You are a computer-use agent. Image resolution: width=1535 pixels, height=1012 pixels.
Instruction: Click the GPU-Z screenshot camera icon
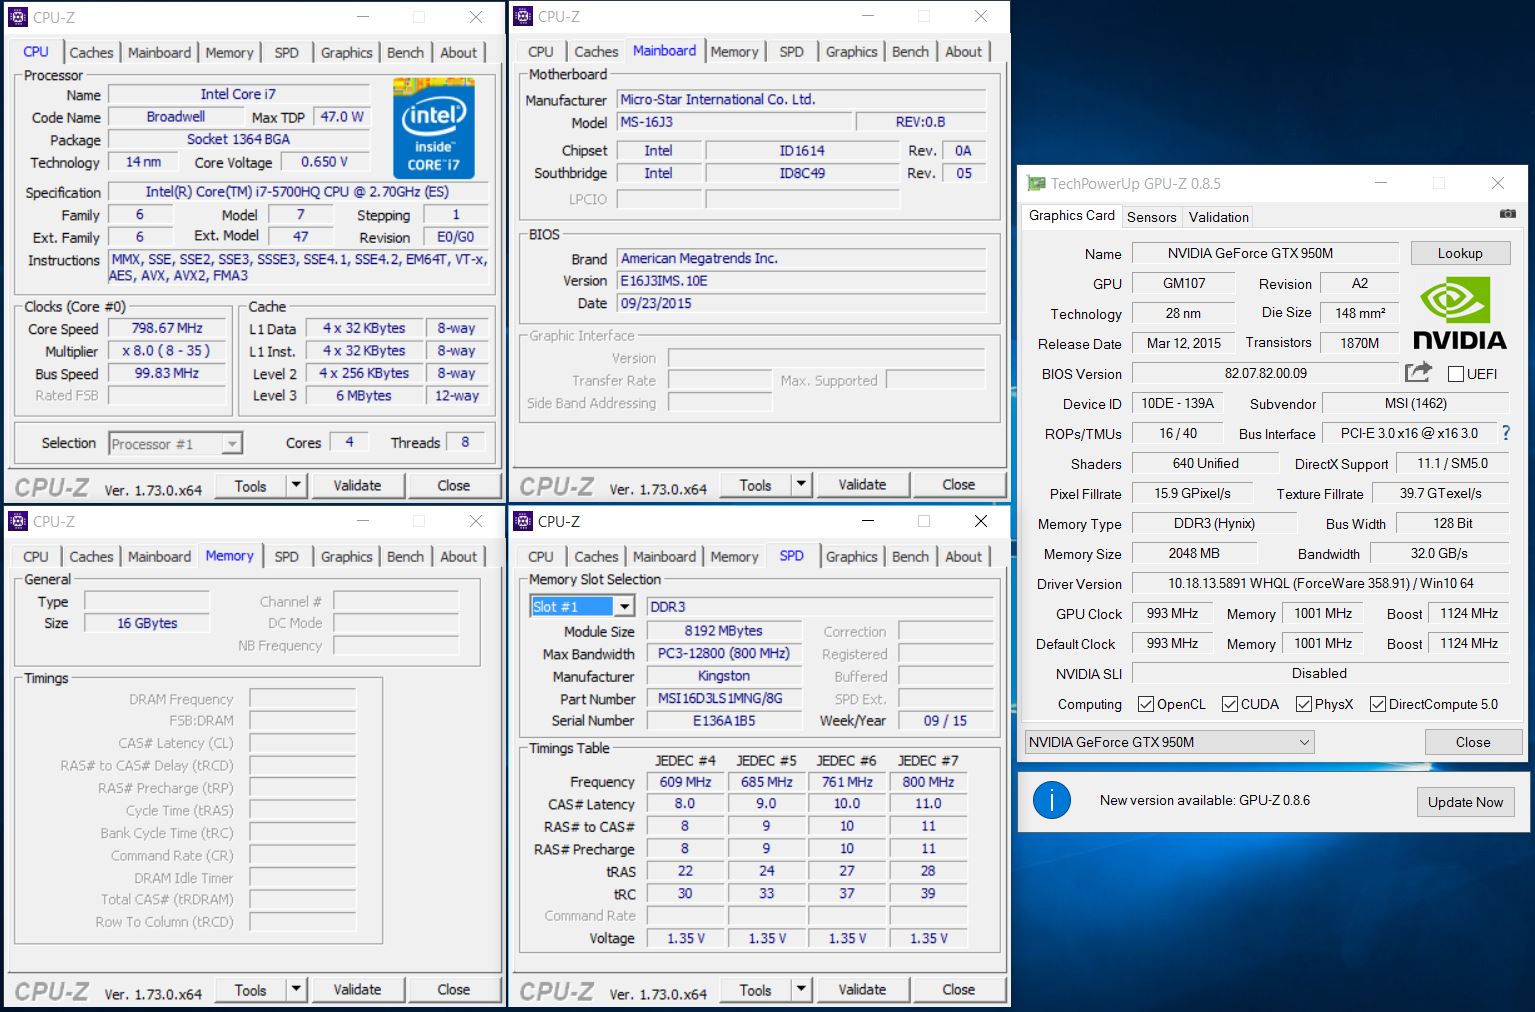click(1508, 214)
